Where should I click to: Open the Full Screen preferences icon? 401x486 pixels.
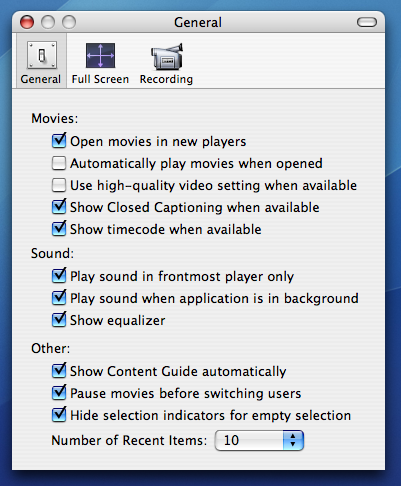click(100, 55)
